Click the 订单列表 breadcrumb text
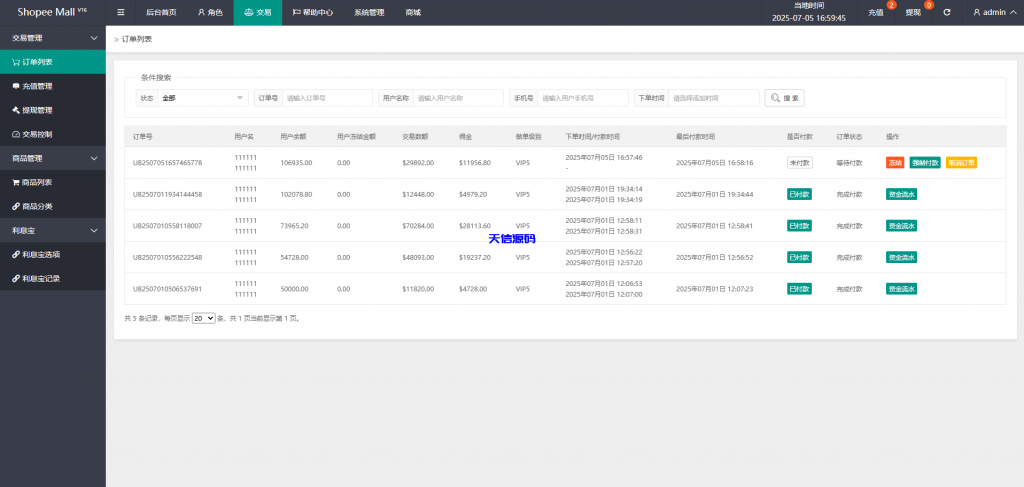 [x=137, y=39]
